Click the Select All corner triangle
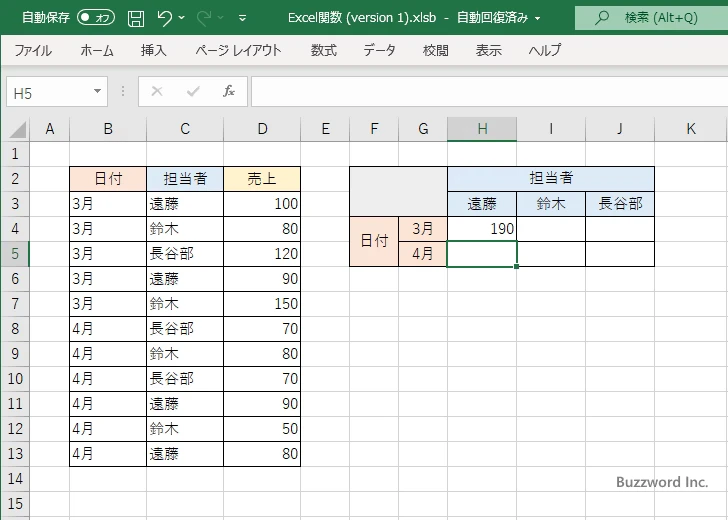 click(x=17, y=129)
